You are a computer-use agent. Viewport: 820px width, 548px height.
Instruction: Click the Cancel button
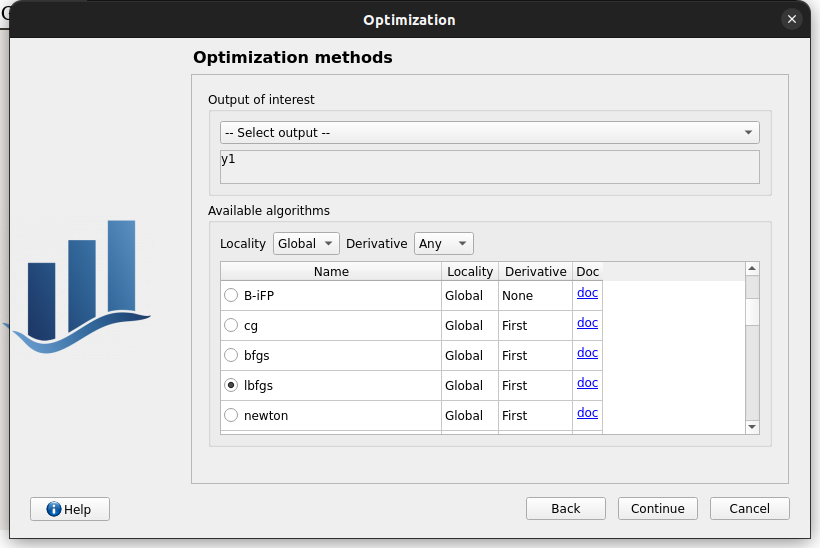(749, 509)
